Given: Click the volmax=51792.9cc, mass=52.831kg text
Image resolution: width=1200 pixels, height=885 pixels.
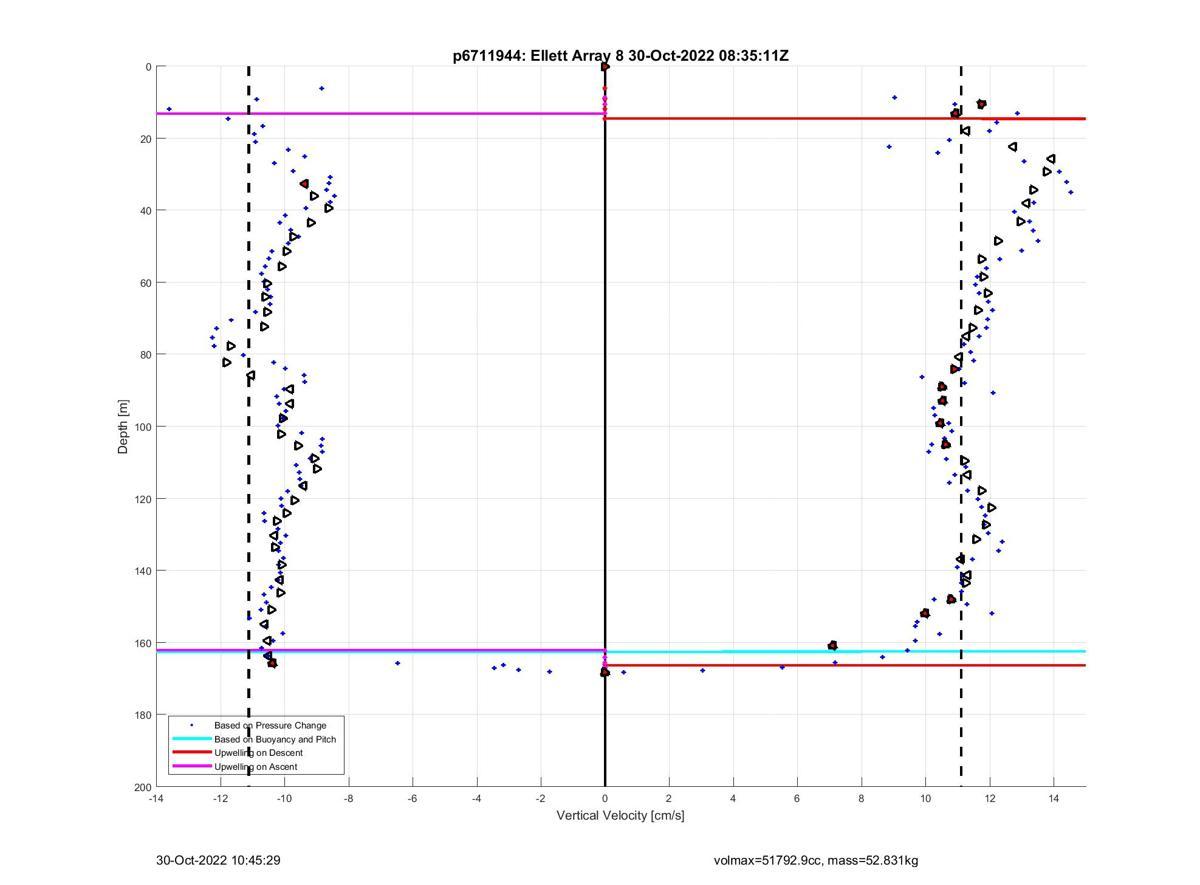Looking at the screenshot, I should coord(816,860).
